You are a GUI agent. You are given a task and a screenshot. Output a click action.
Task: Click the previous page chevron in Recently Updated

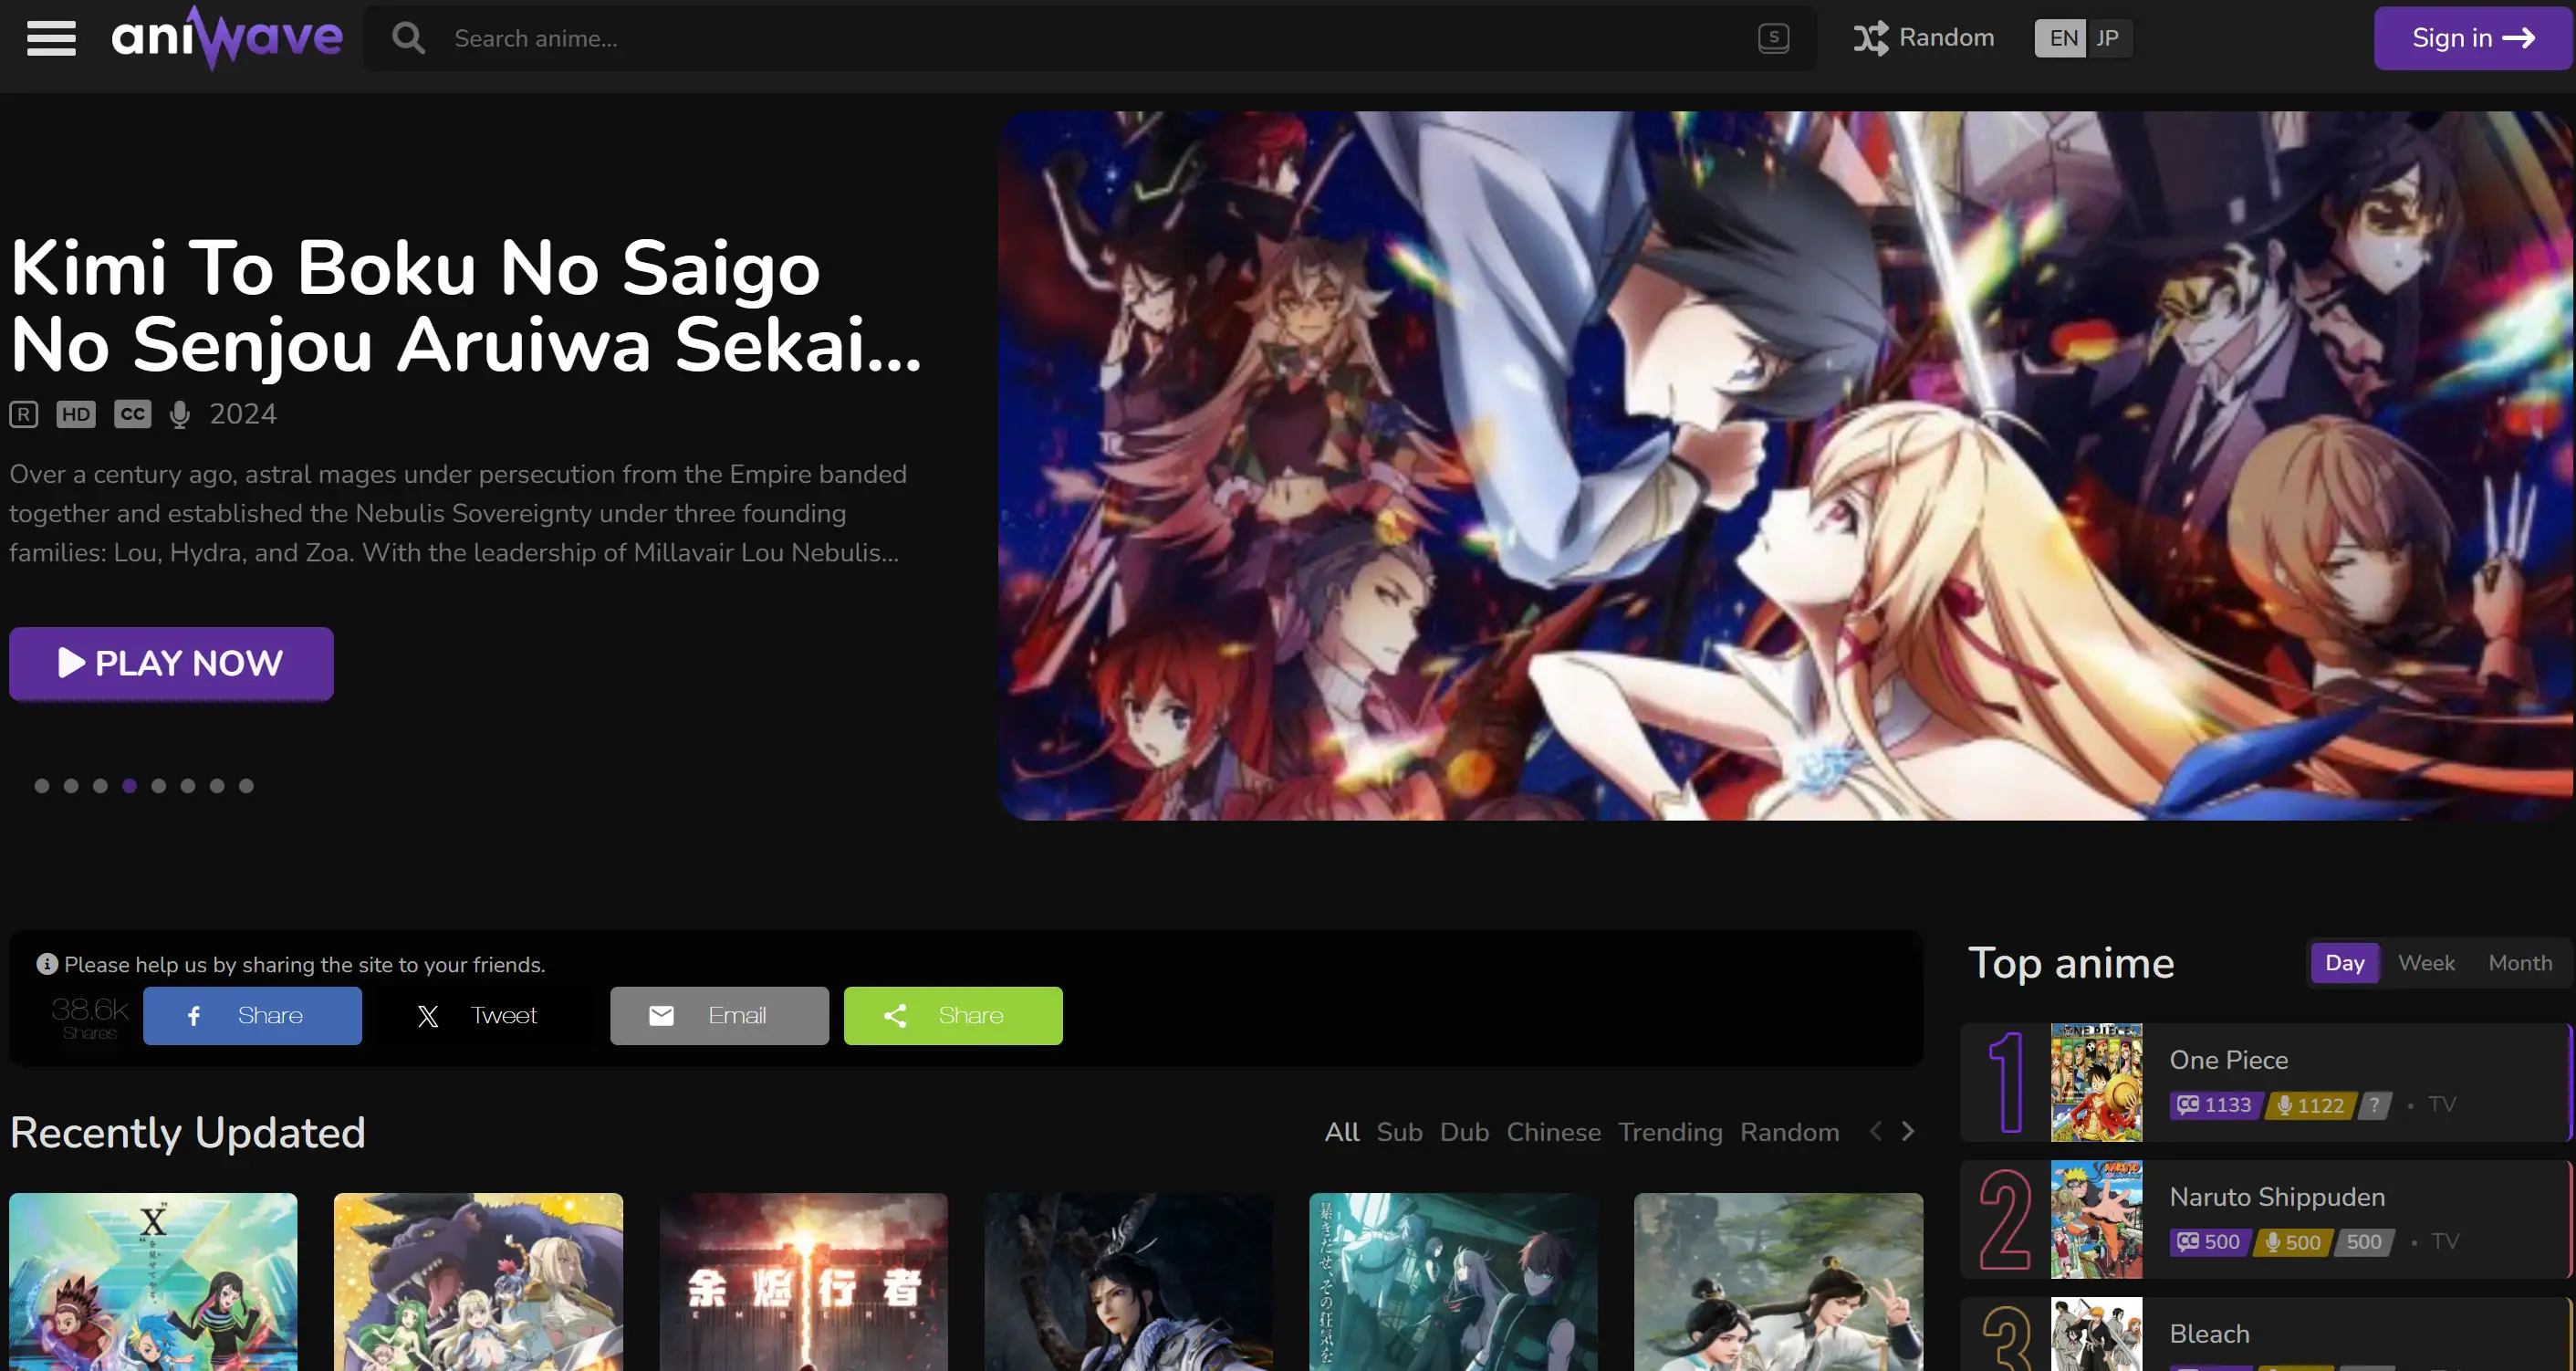1875,1131
